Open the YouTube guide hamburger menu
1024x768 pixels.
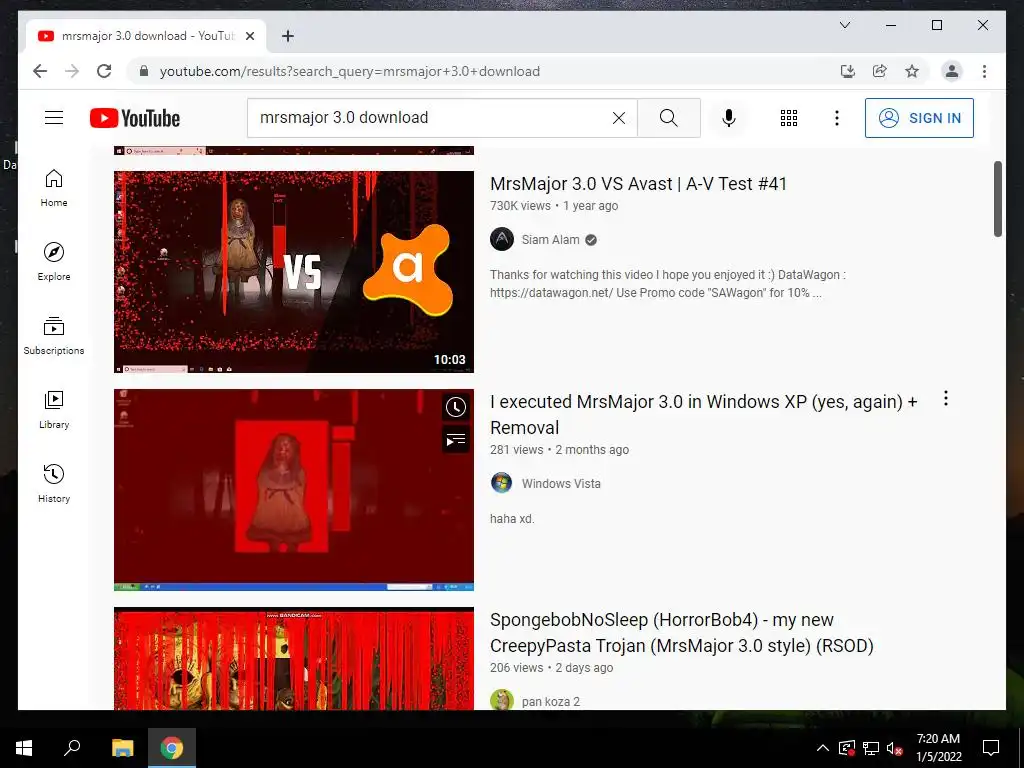coord(54,118)
